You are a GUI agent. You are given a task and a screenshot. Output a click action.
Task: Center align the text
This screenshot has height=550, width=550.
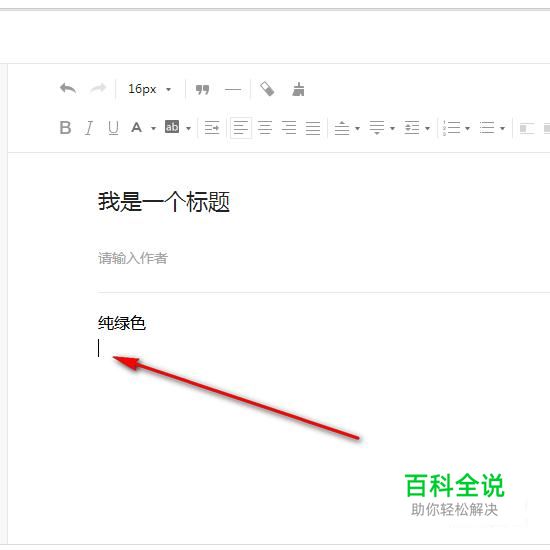pyautogui.click(x=265, y=128)
